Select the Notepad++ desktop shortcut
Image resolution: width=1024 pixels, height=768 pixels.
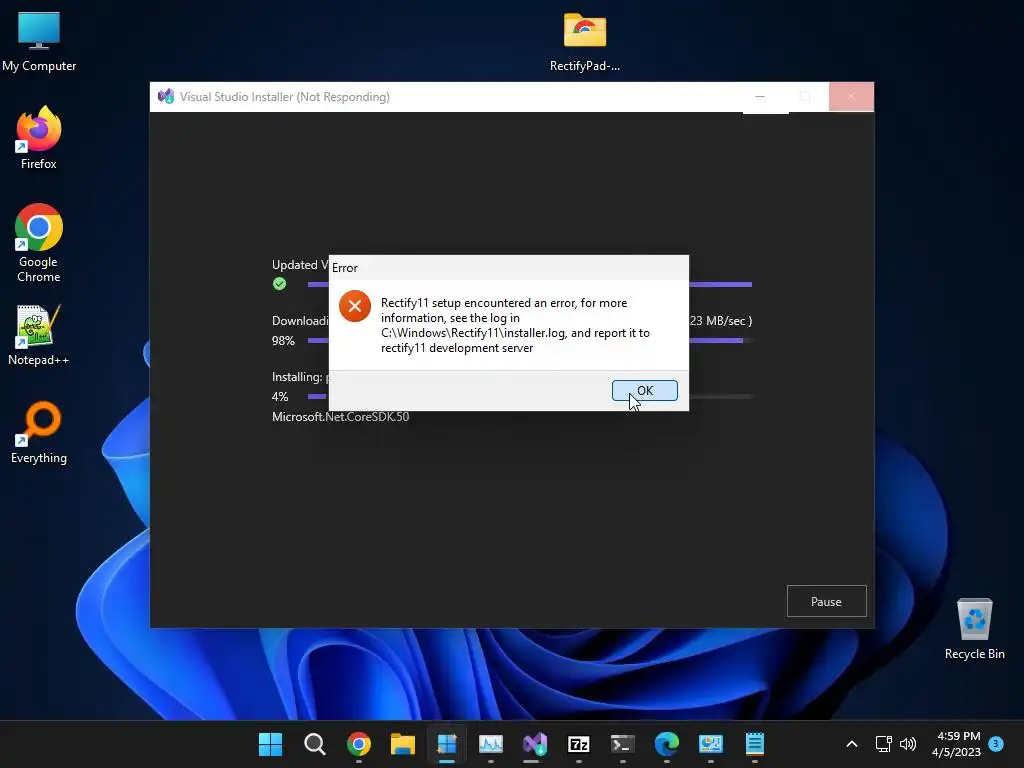39,336
